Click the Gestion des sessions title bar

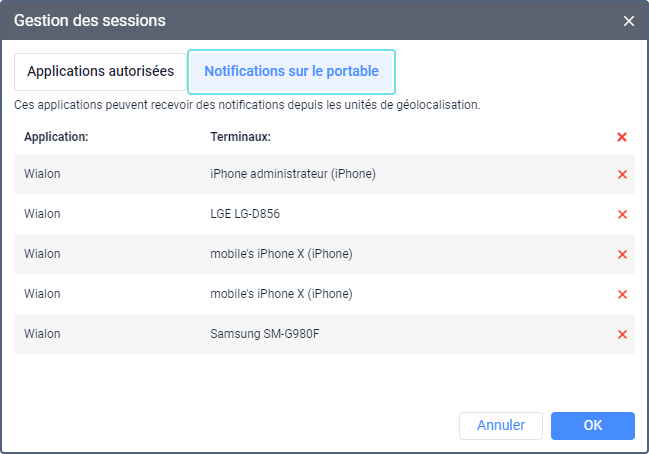300,20
